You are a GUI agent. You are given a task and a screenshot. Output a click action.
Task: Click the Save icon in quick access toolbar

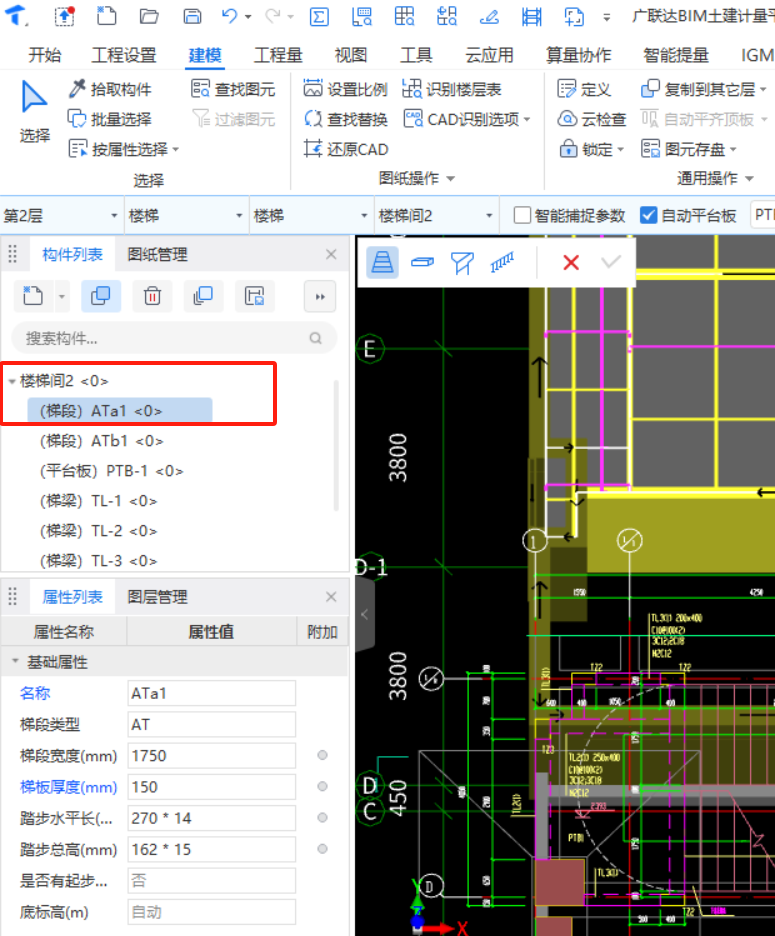[192, 16]
